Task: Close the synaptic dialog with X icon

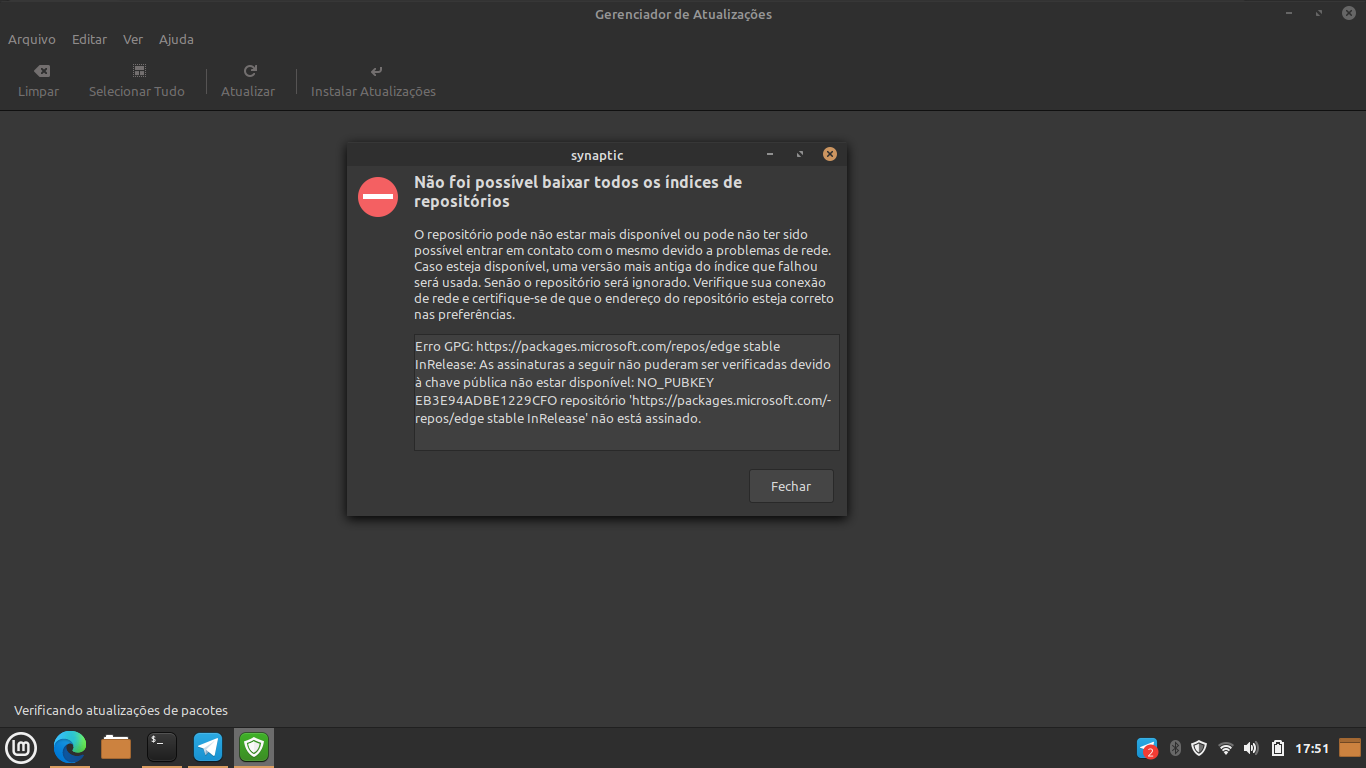Action: point(829,154)
